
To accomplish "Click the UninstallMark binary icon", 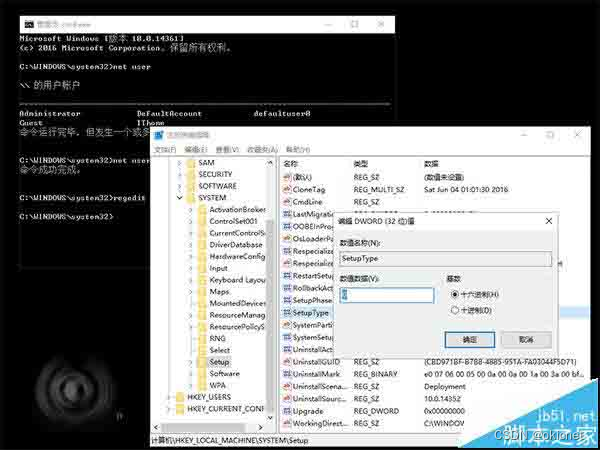I will 287,374.
